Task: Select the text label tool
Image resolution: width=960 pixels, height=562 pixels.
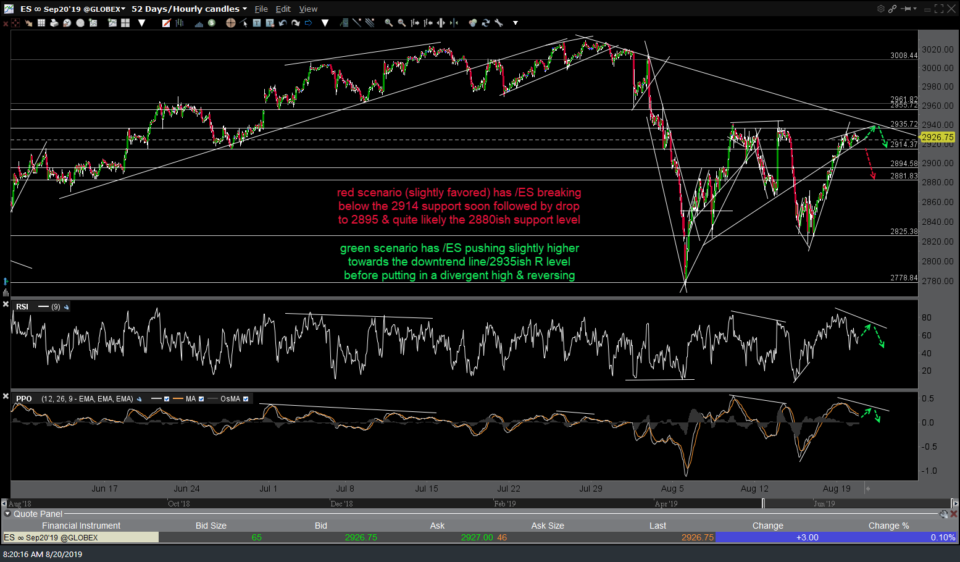Action: [257, 23]
